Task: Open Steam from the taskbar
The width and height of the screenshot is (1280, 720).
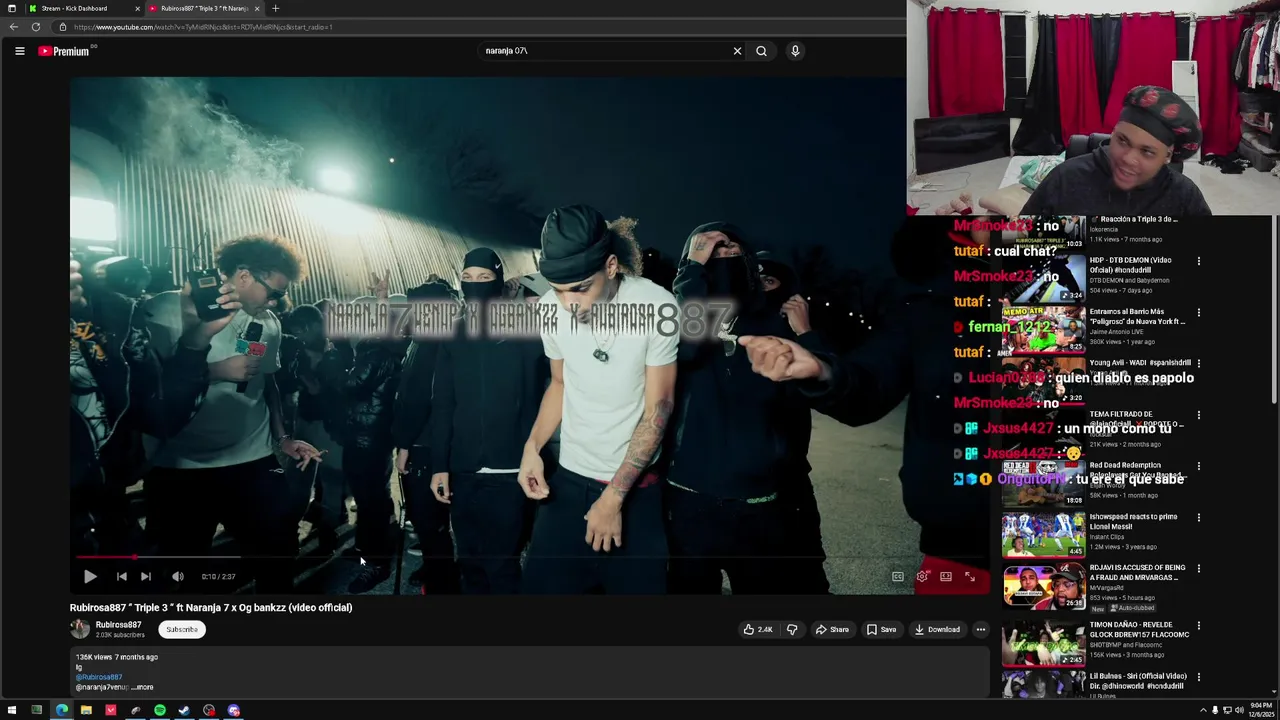Action: click(x=184, y=711)
